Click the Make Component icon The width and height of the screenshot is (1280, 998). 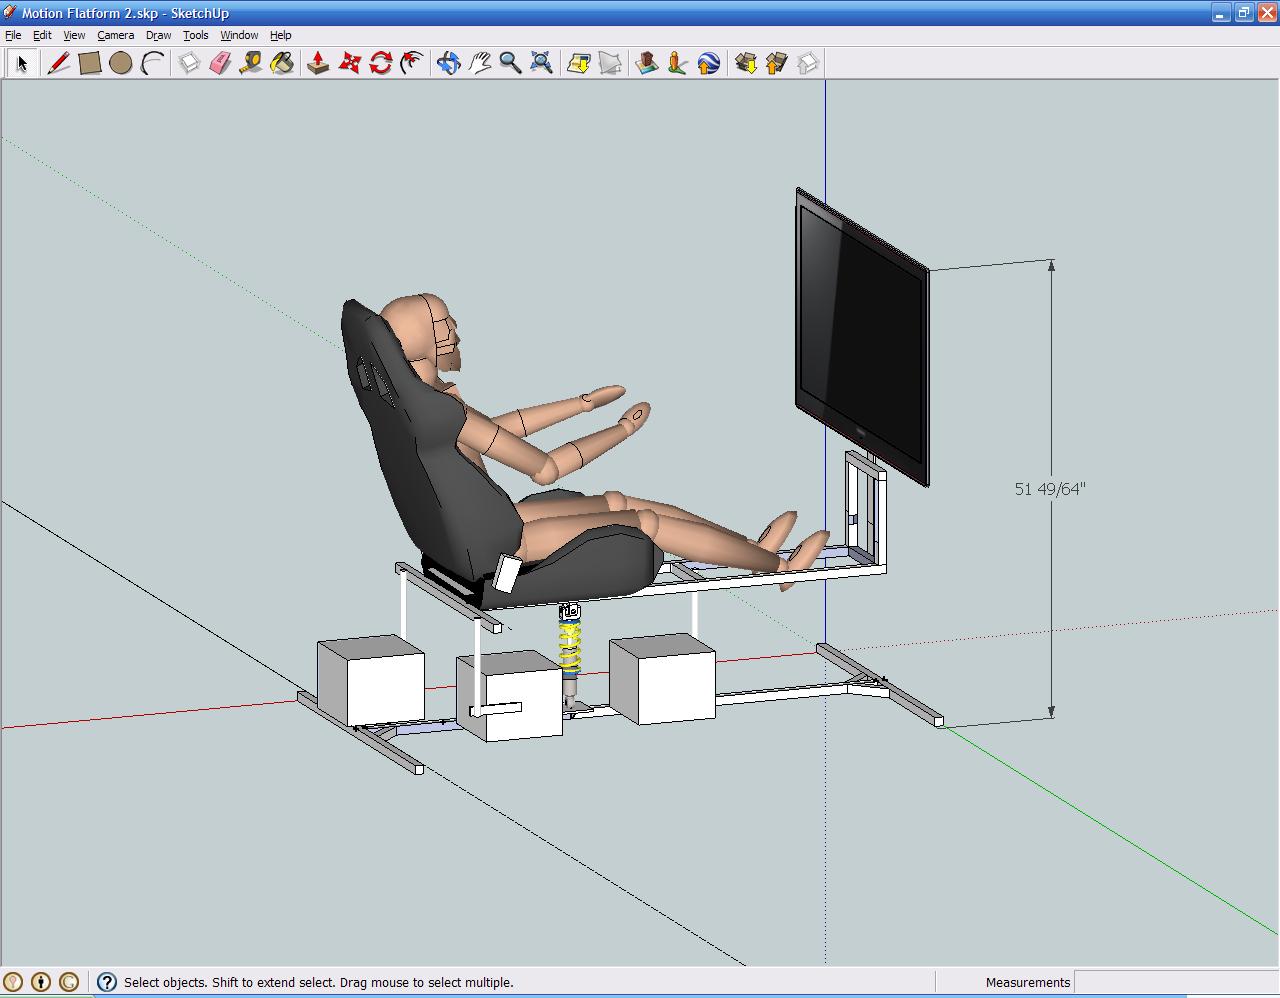click(x=189, y=63)
